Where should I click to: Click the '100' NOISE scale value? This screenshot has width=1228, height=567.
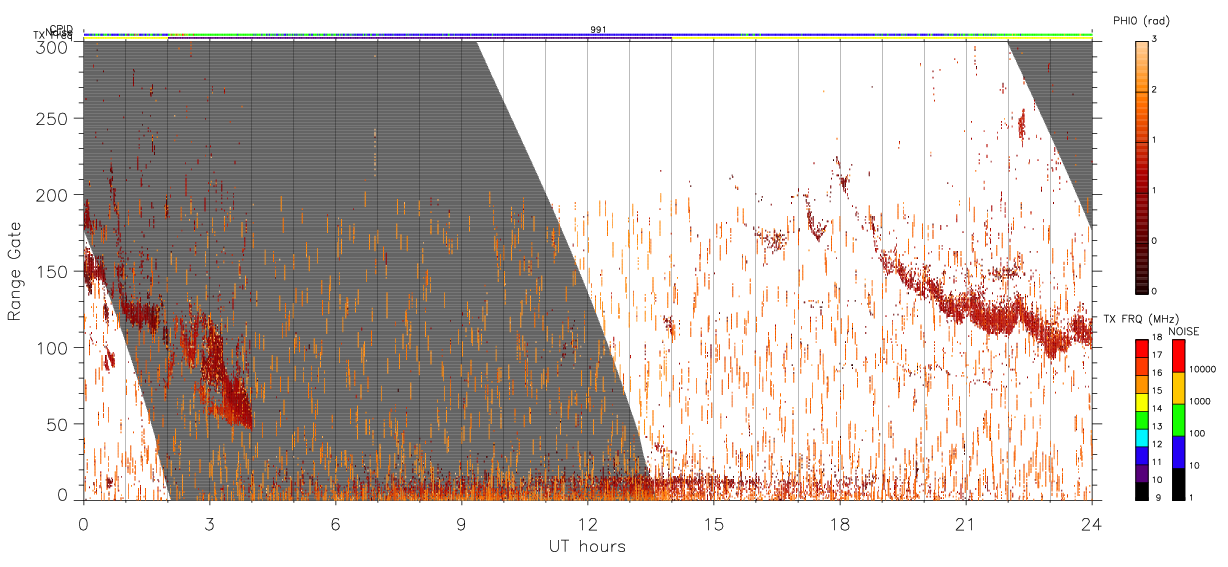pos(1199,434)
